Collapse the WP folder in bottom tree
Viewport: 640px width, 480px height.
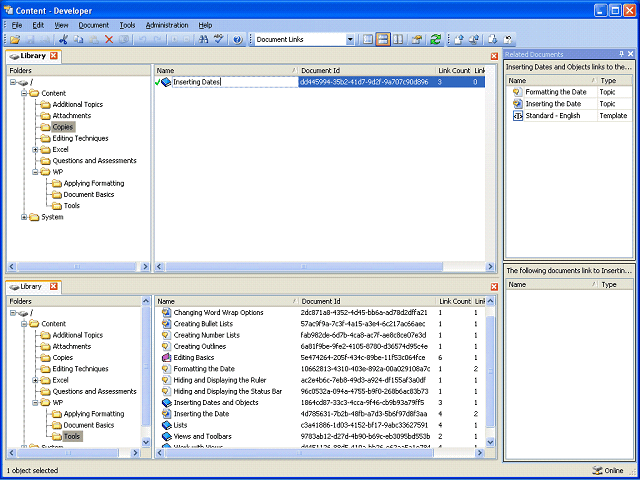click(x=35, y=403)
